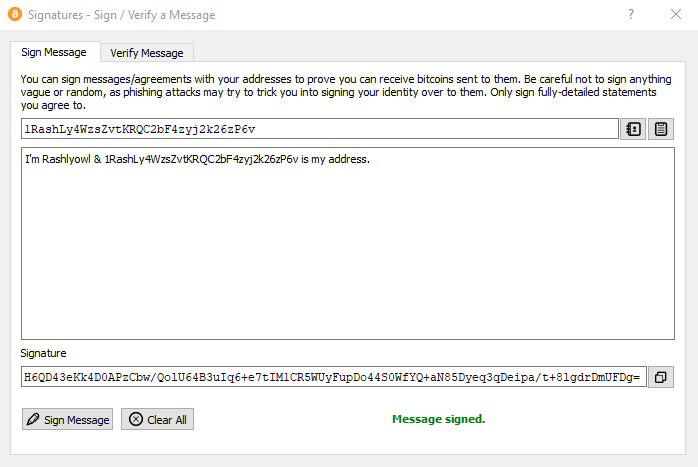This screenshot has height=467, width=698.
Task: Click the green Message signed status text
Action: point(438,419)
